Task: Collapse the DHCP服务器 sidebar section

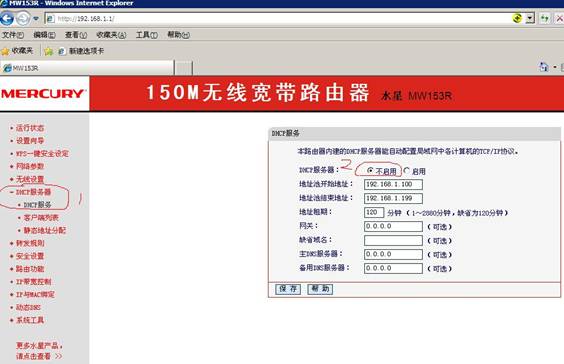Action: [33, 192]
